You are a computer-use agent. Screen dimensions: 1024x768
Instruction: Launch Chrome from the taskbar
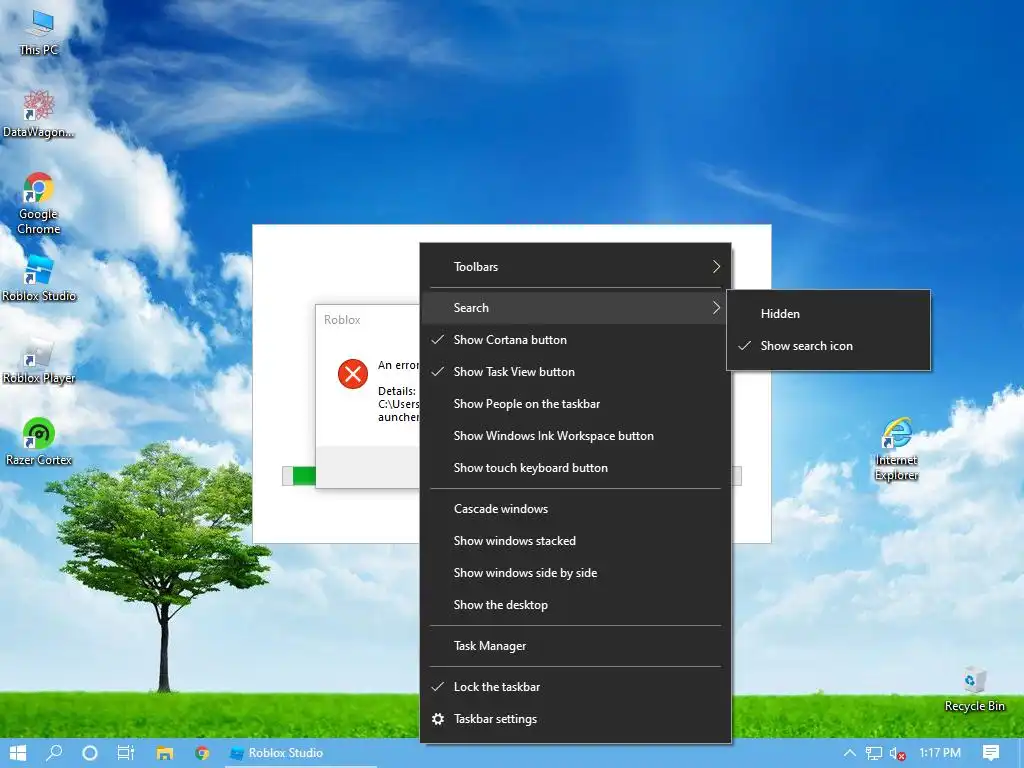[202, 753]
